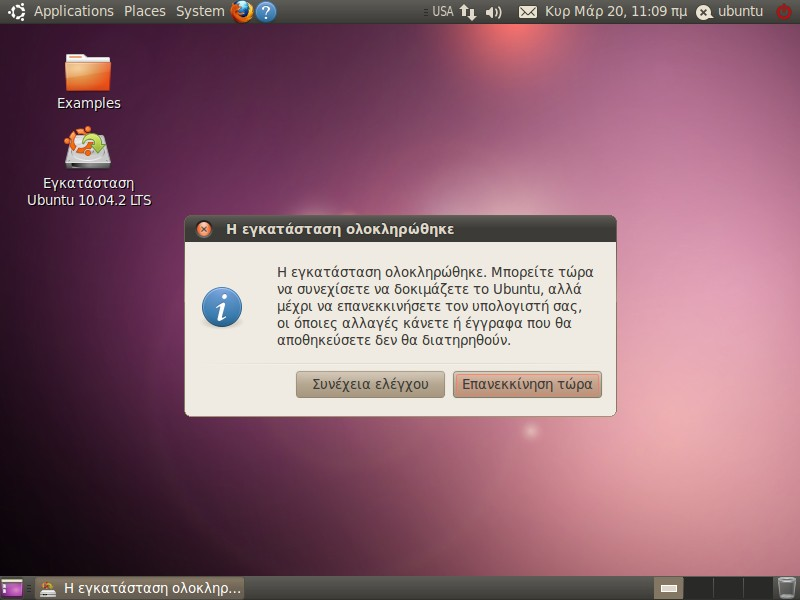The width and height of the screenshot is (800, 600).
Task: Open the clock showing Κυρ Μάρ 20, 11:09 πμ
Action: click(x=616, y=11)
